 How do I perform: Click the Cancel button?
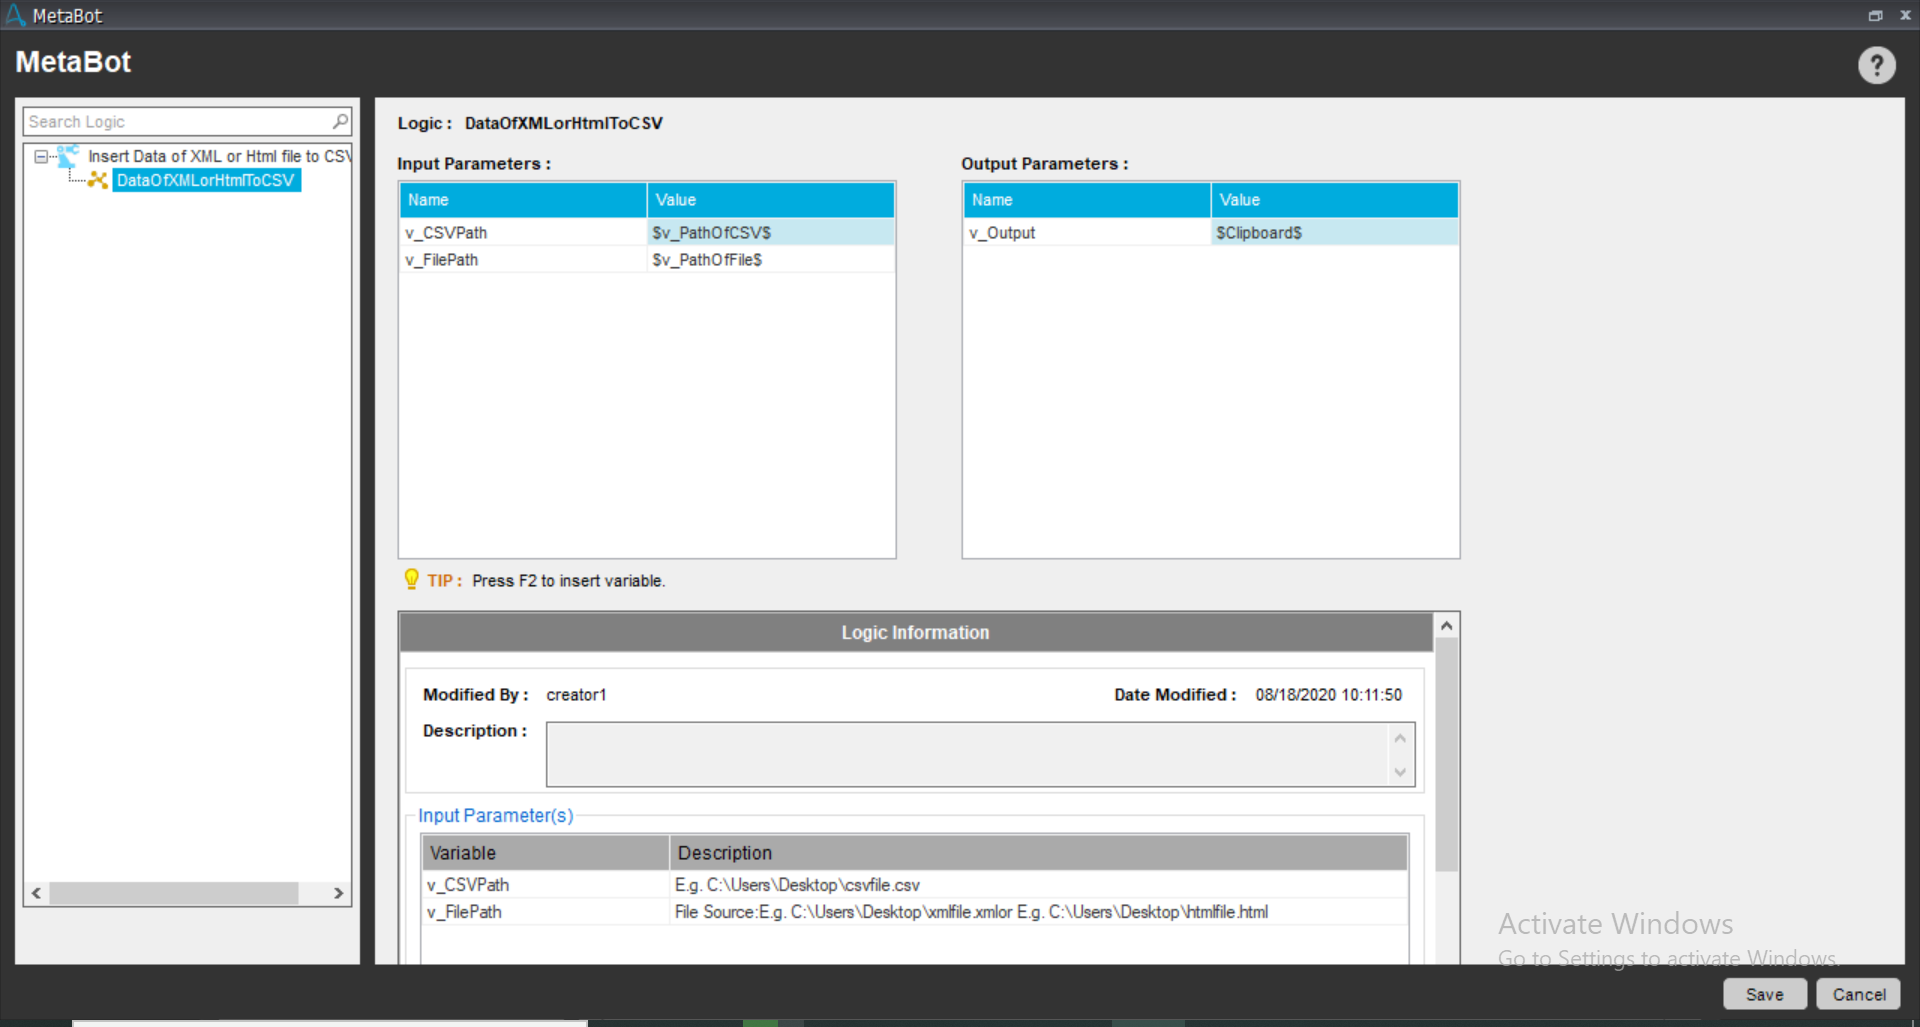tap(1858, 994)
